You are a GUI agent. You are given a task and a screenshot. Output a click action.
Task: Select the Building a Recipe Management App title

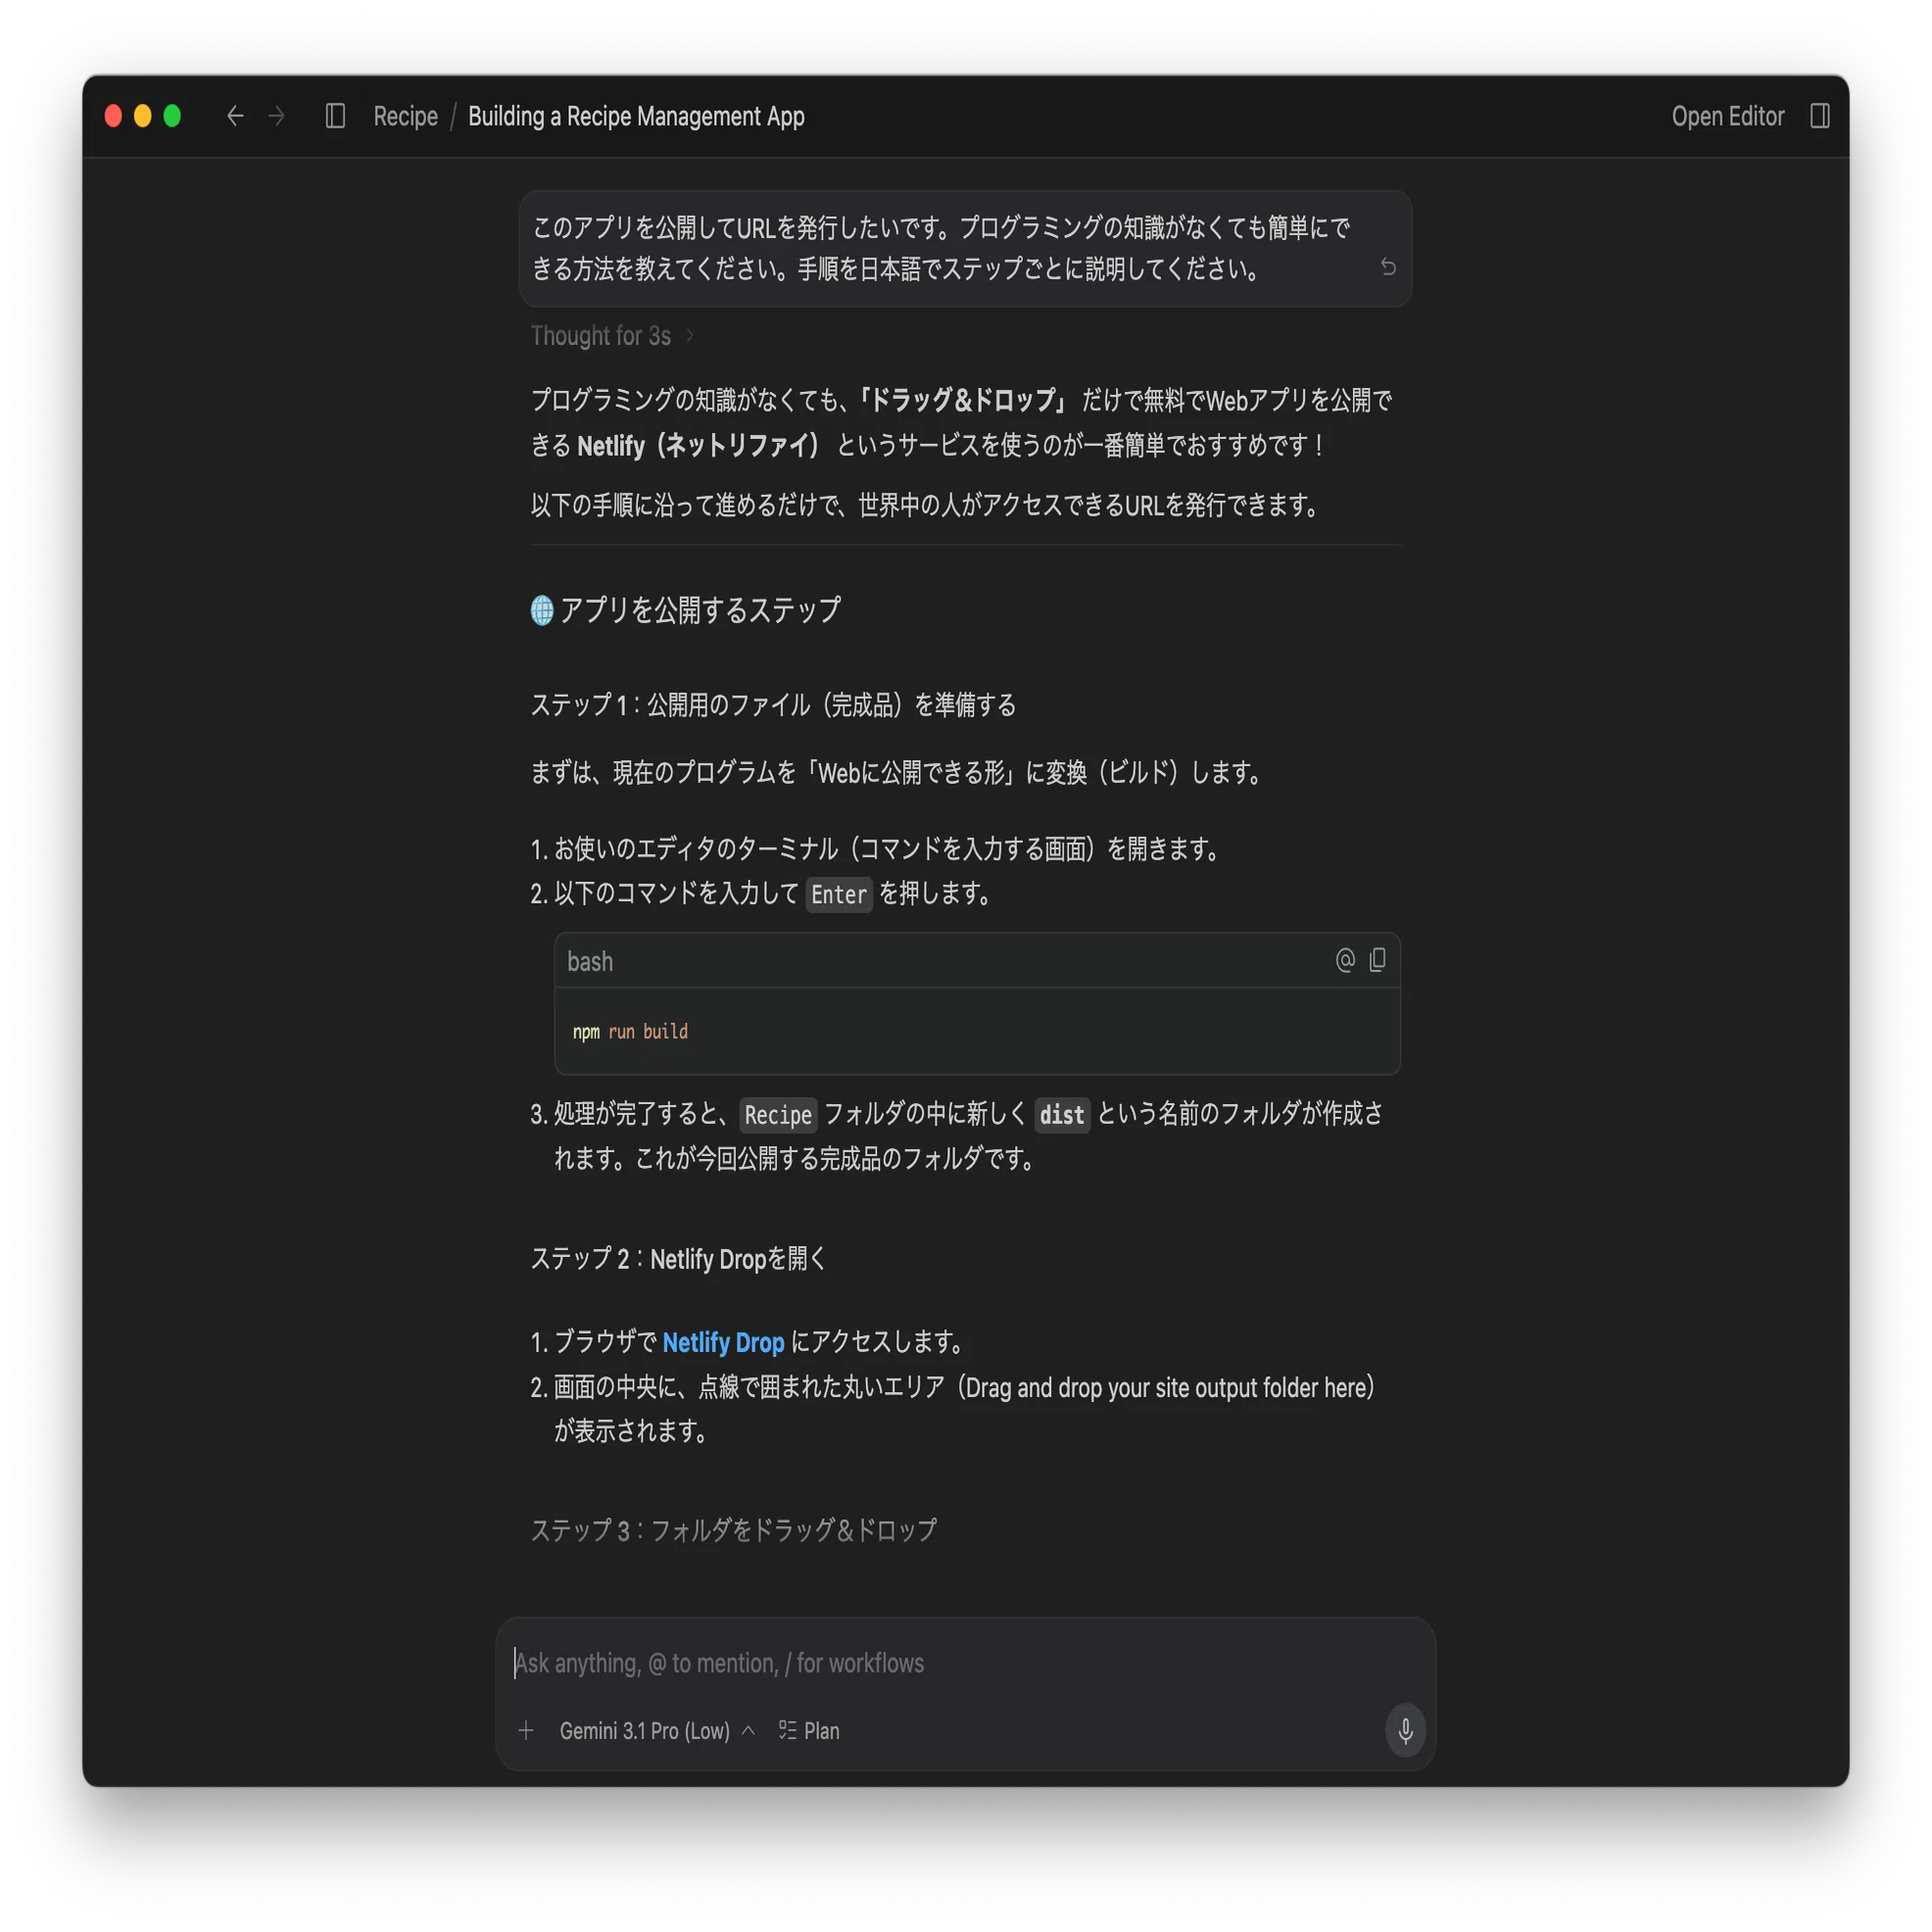tap(636, 116)
